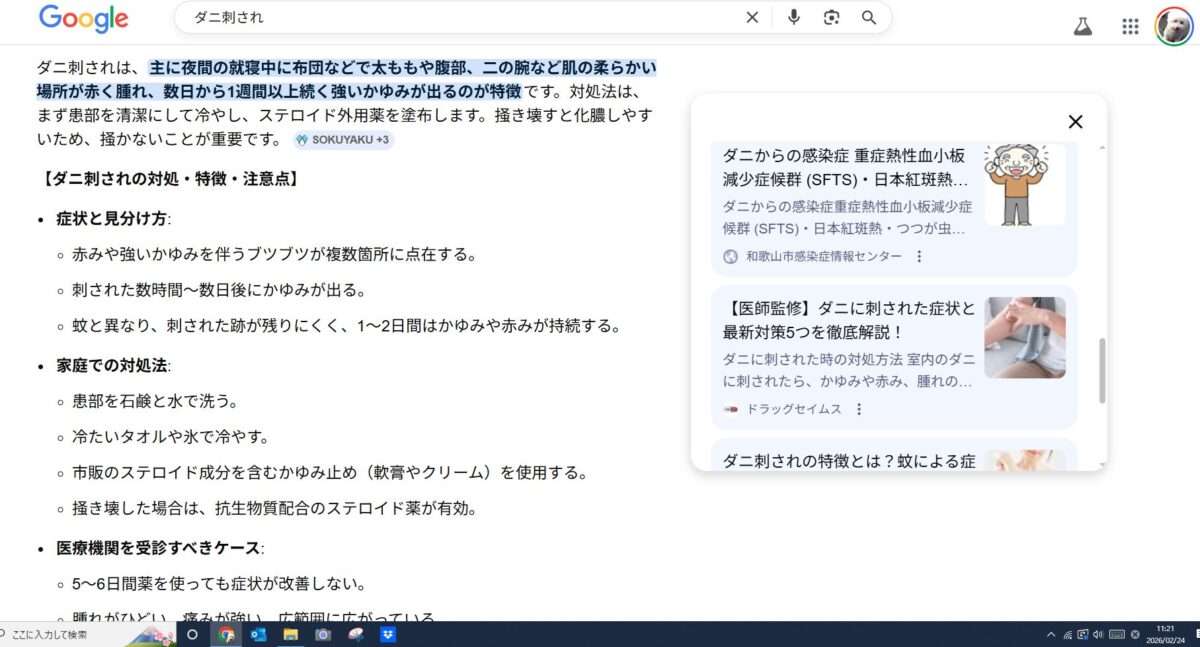
Task: Open Dropbox from the Windows taskbar
Action: tap(387, 634)
